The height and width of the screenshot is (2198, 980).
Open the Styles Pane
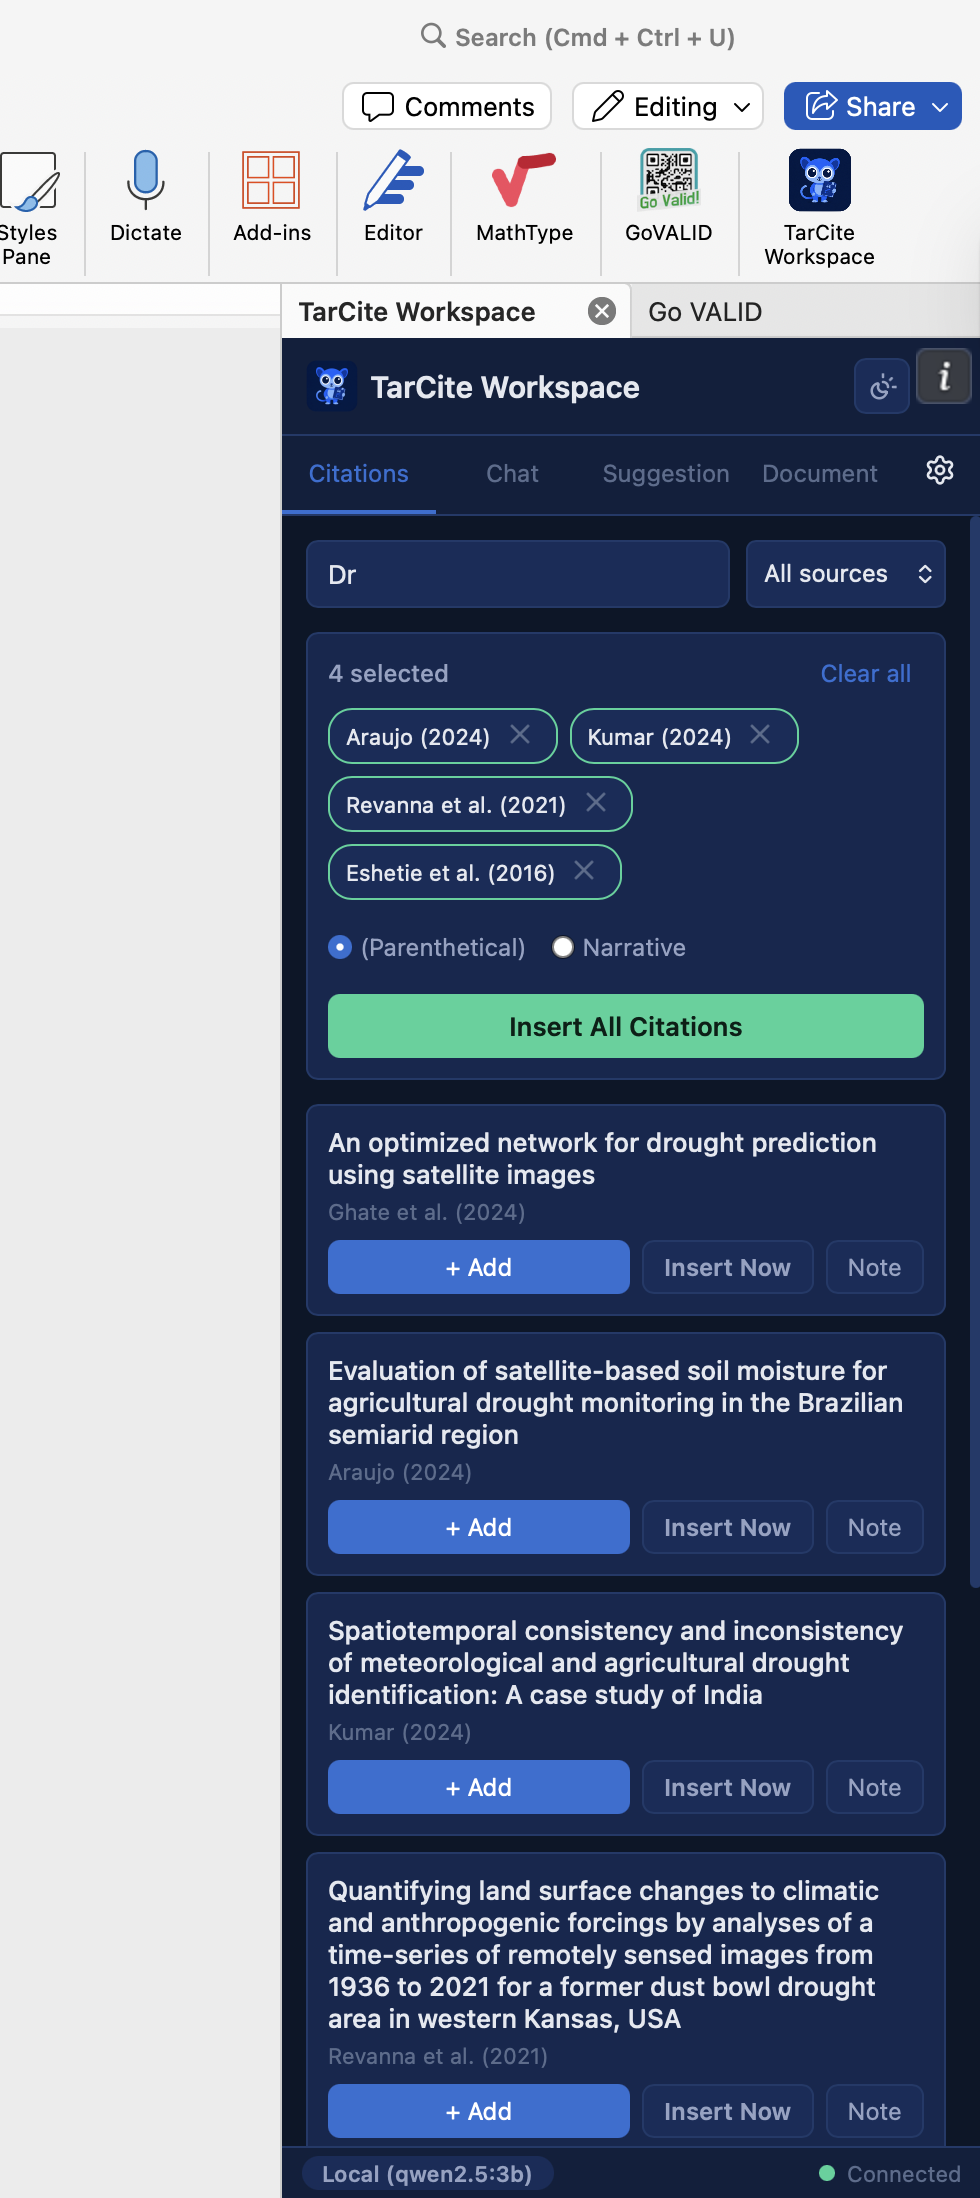tap(28, 208)
